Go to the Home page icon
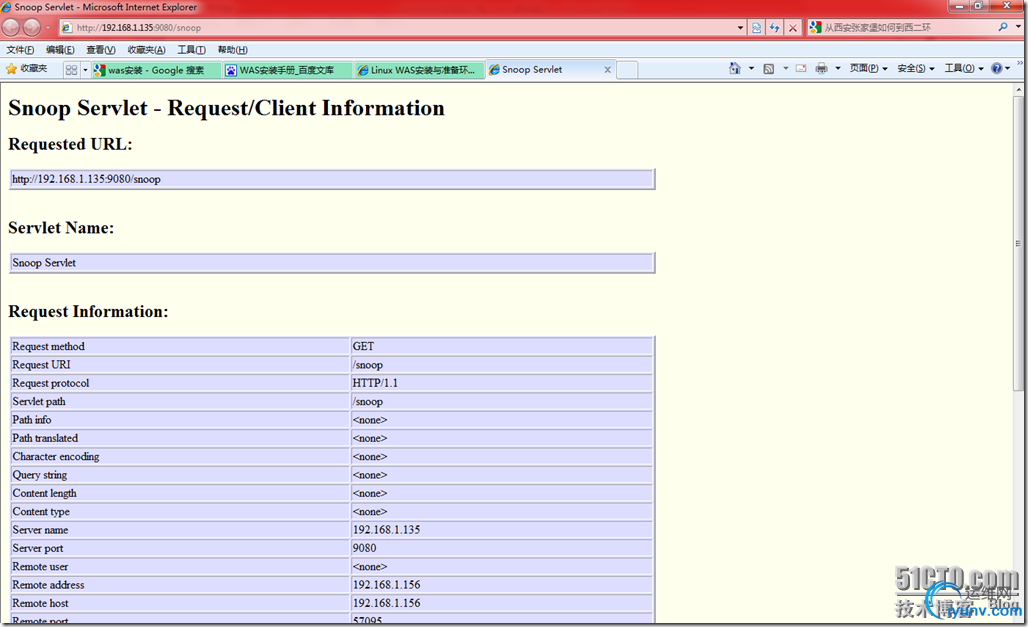Viewport: 1028px width, 627px height. pos(734,68)
